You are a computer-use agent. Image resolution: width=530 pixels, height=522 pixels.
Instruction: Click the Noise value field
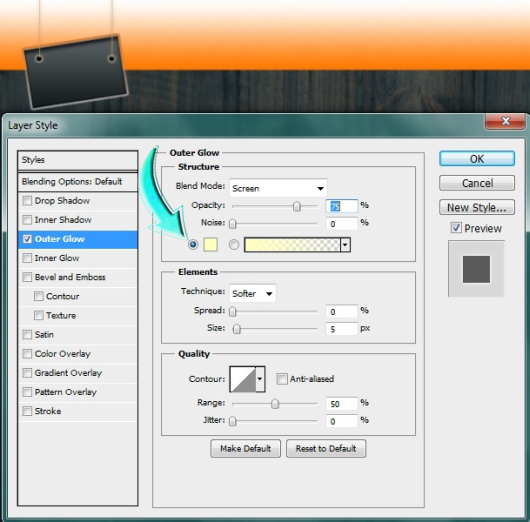coord(341,223)
